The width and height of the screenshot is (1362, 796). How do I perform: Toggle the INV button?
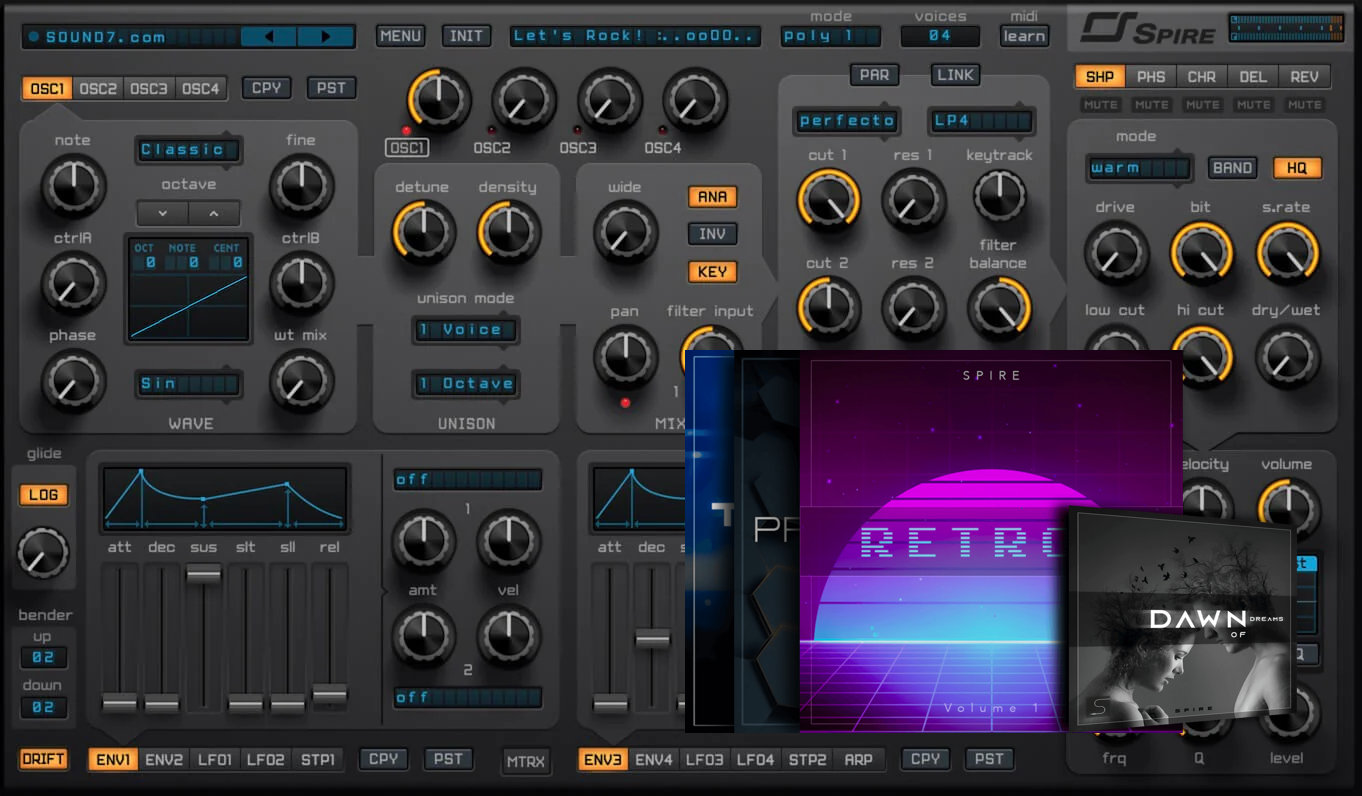coord(712,234)
